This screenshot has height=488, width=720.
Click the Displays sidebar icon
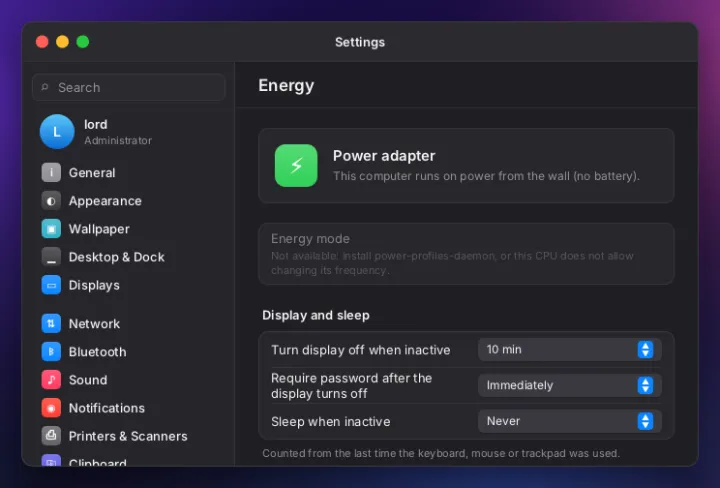click(x=51, y=285)
